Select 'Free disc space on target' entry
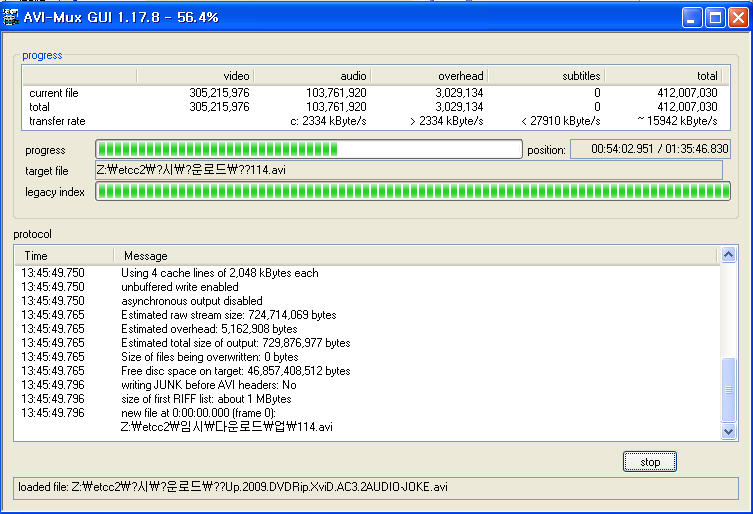This screenshot has width=753, height=514. [235, 371]
